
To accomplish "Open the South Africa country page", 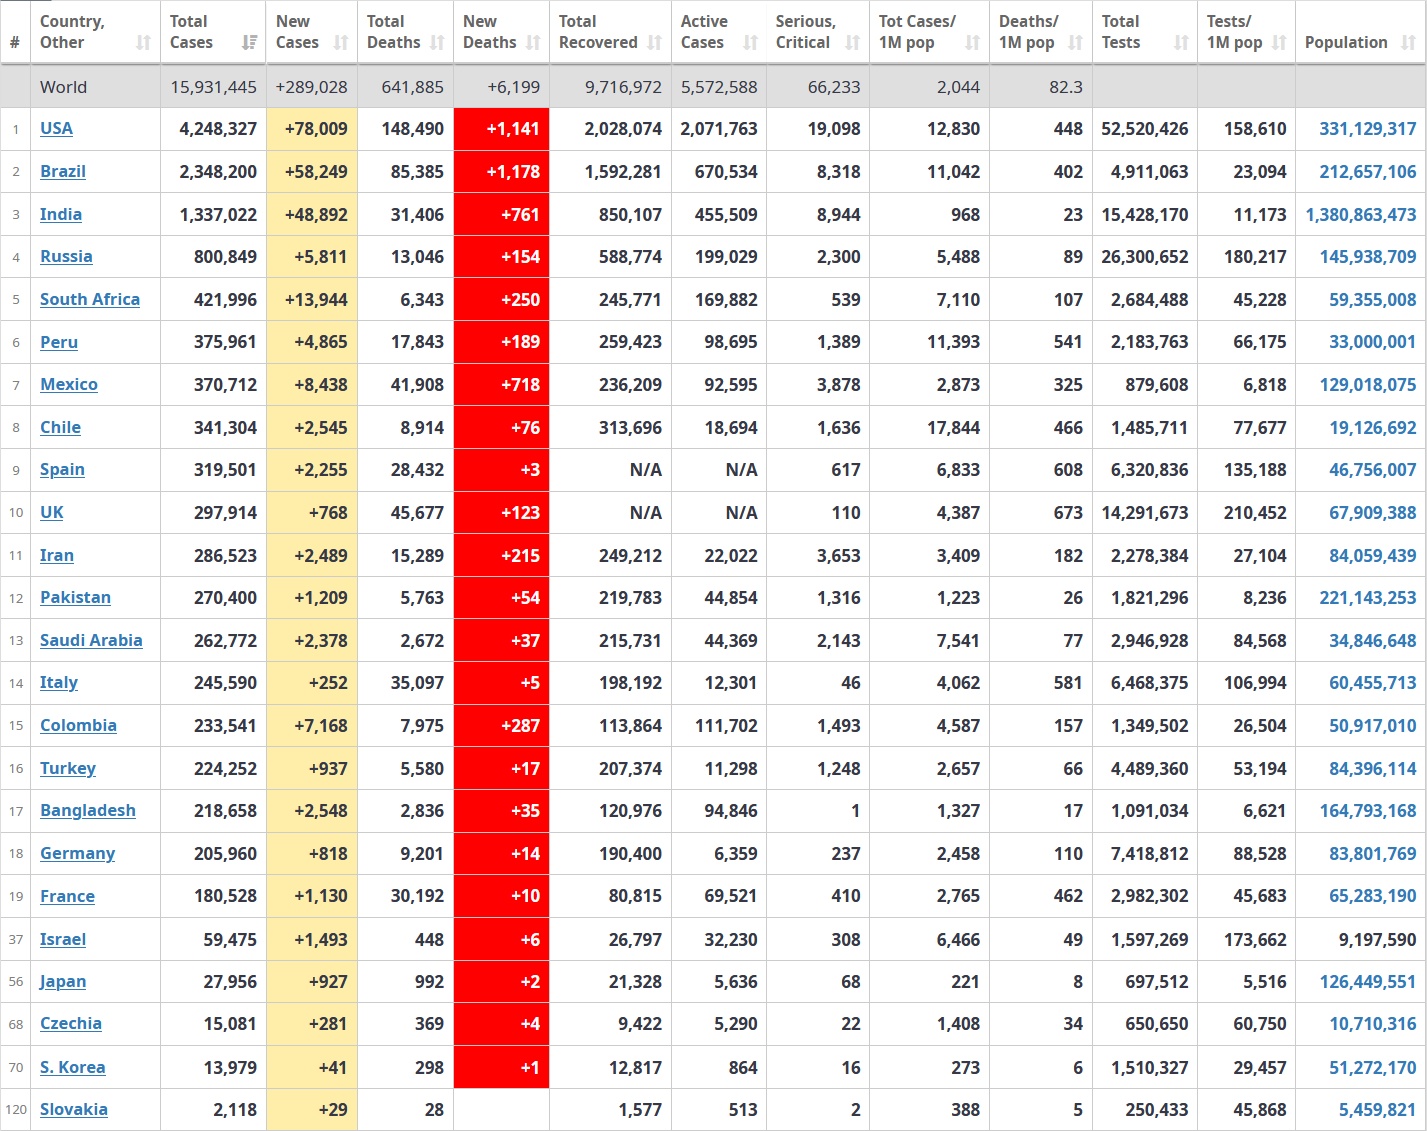I will tap(90, 299).
